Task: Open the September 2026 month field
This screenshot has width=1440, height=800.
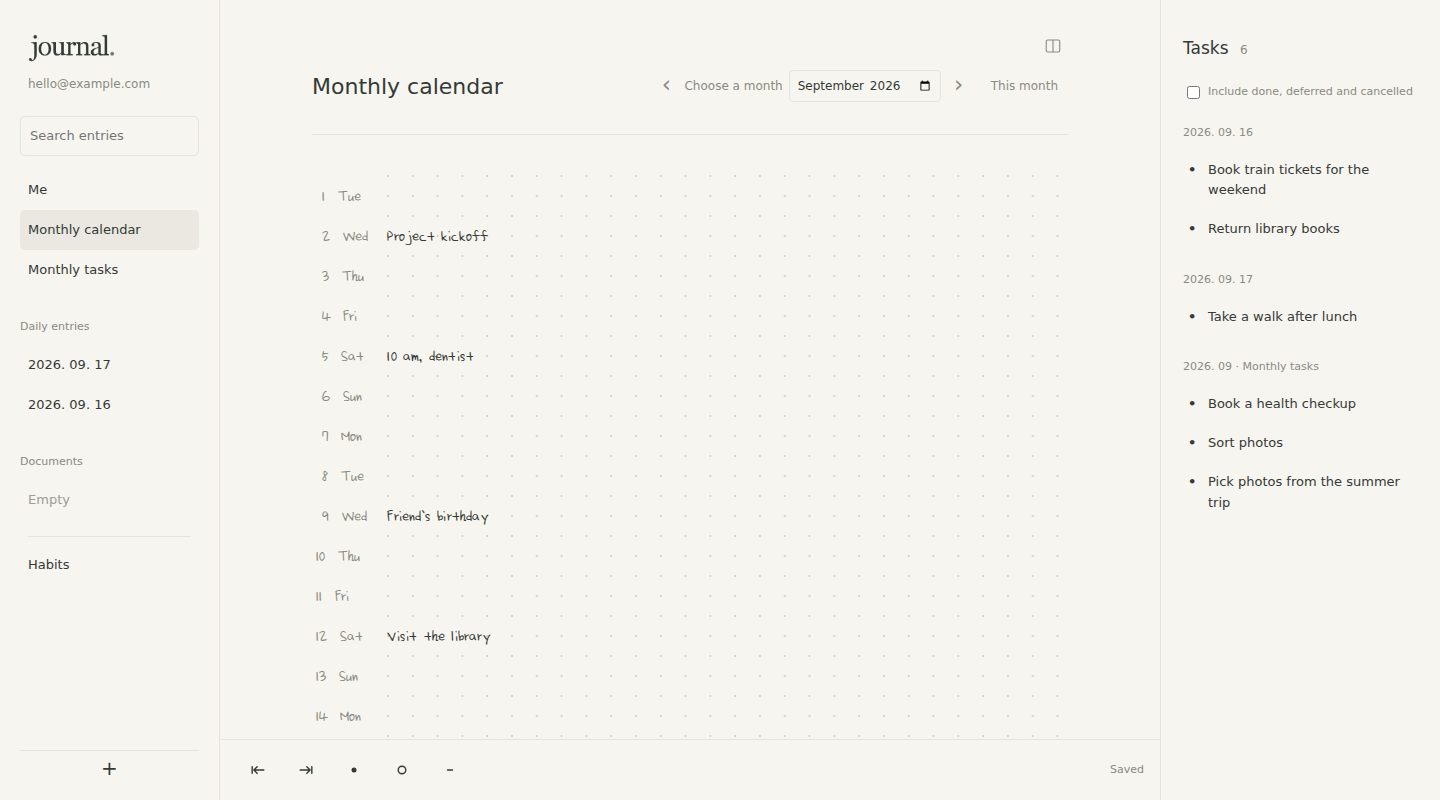Action: pos(865,86)
